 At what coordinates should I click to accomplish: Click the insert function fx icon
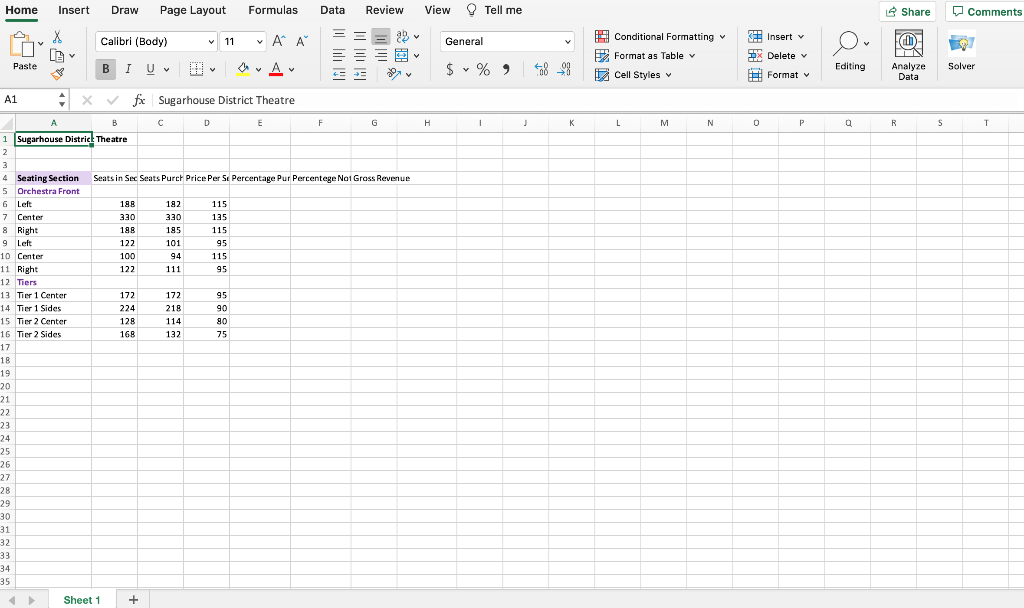139,100
